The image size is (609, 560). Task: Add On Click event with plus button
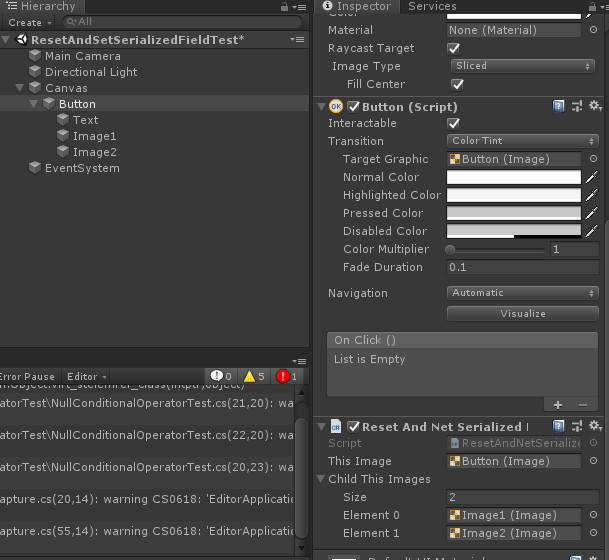[x=558, y=405]
